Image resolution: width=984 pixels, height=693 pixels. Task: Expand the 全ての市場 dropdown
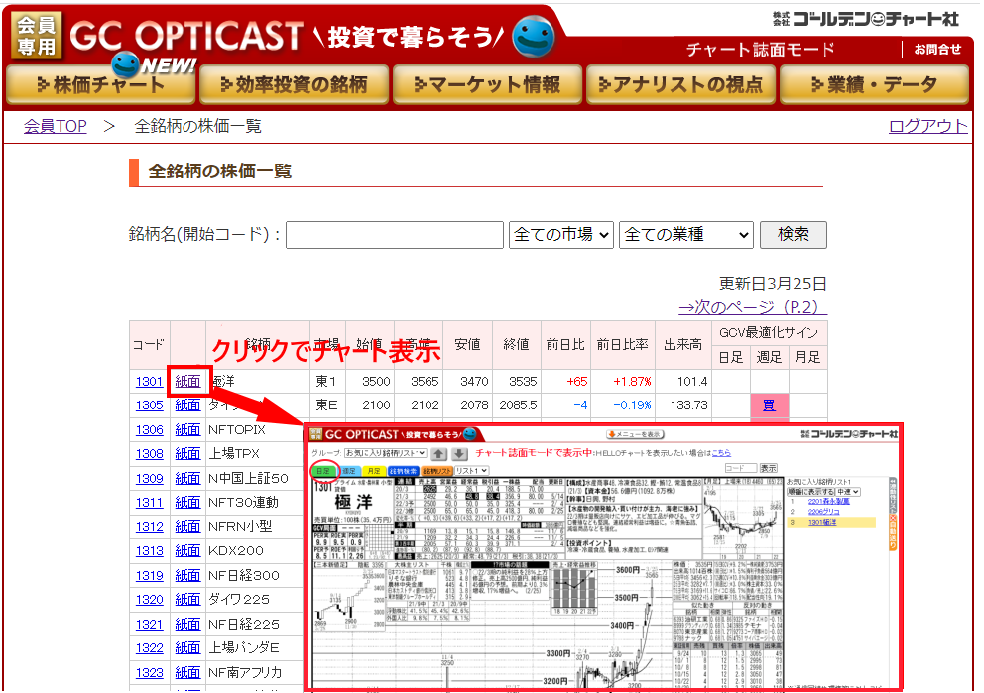[x=561, y=235]
